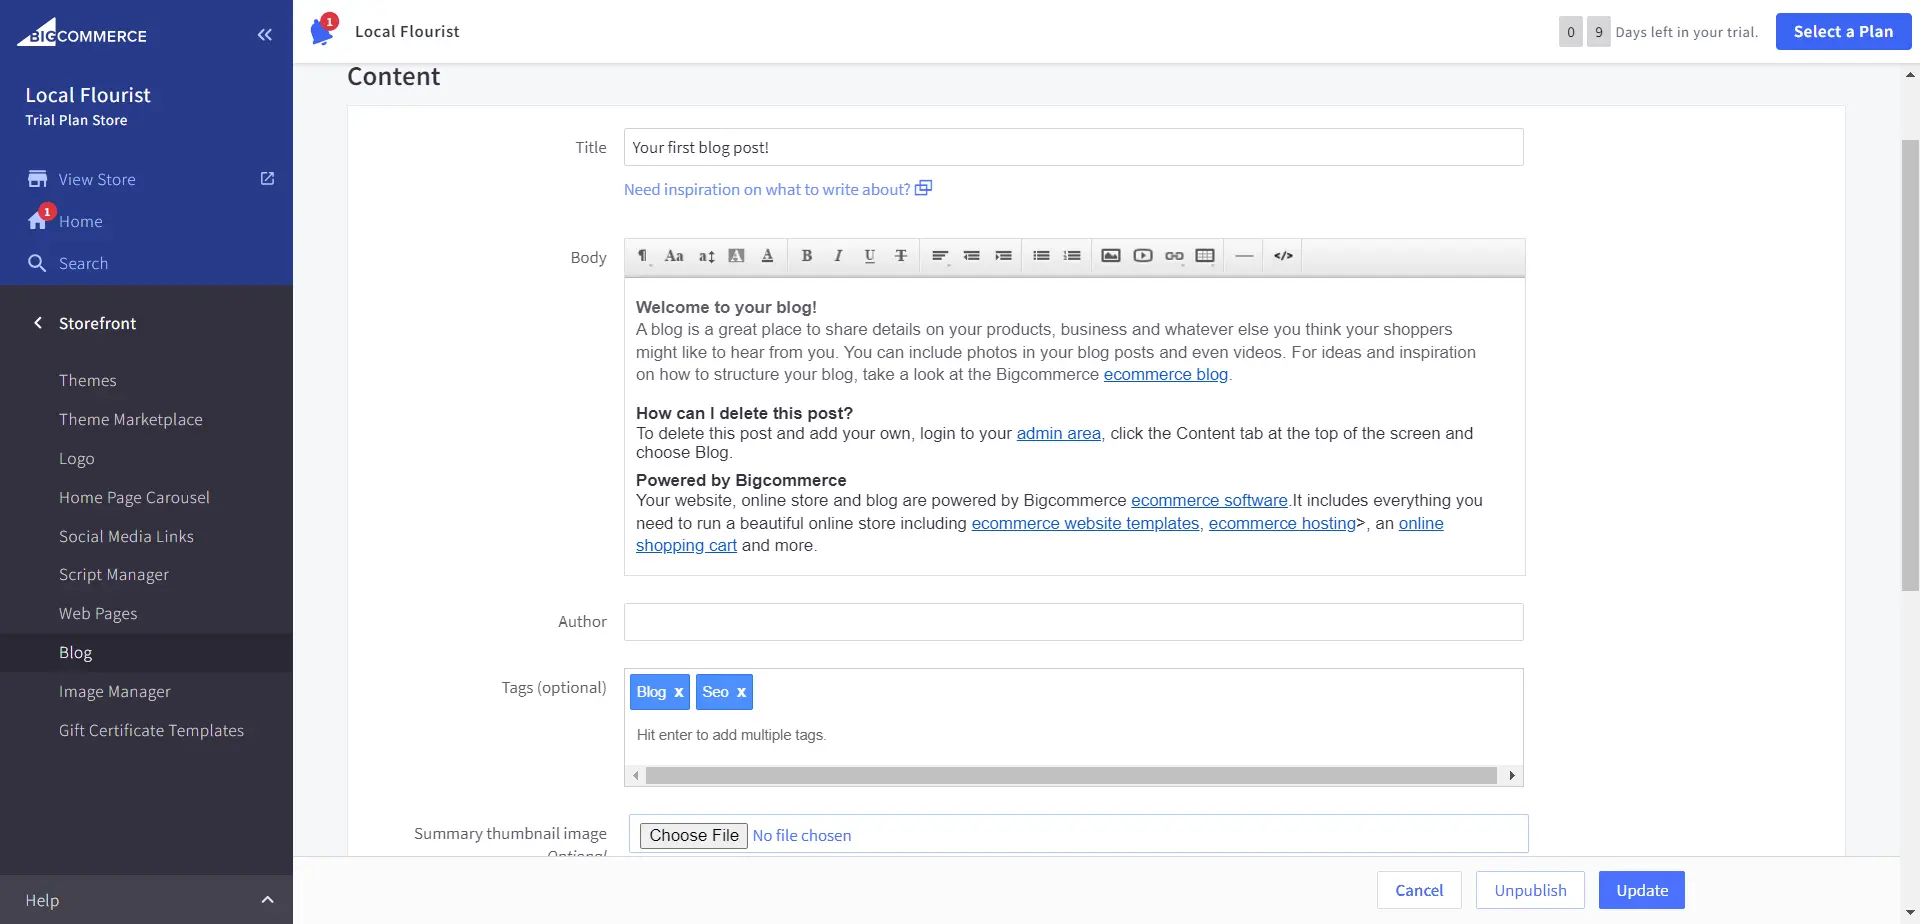Viewport: 1920px width, 924px height.
Task: Click the Title input field
Action: [x=1073, y=147]
